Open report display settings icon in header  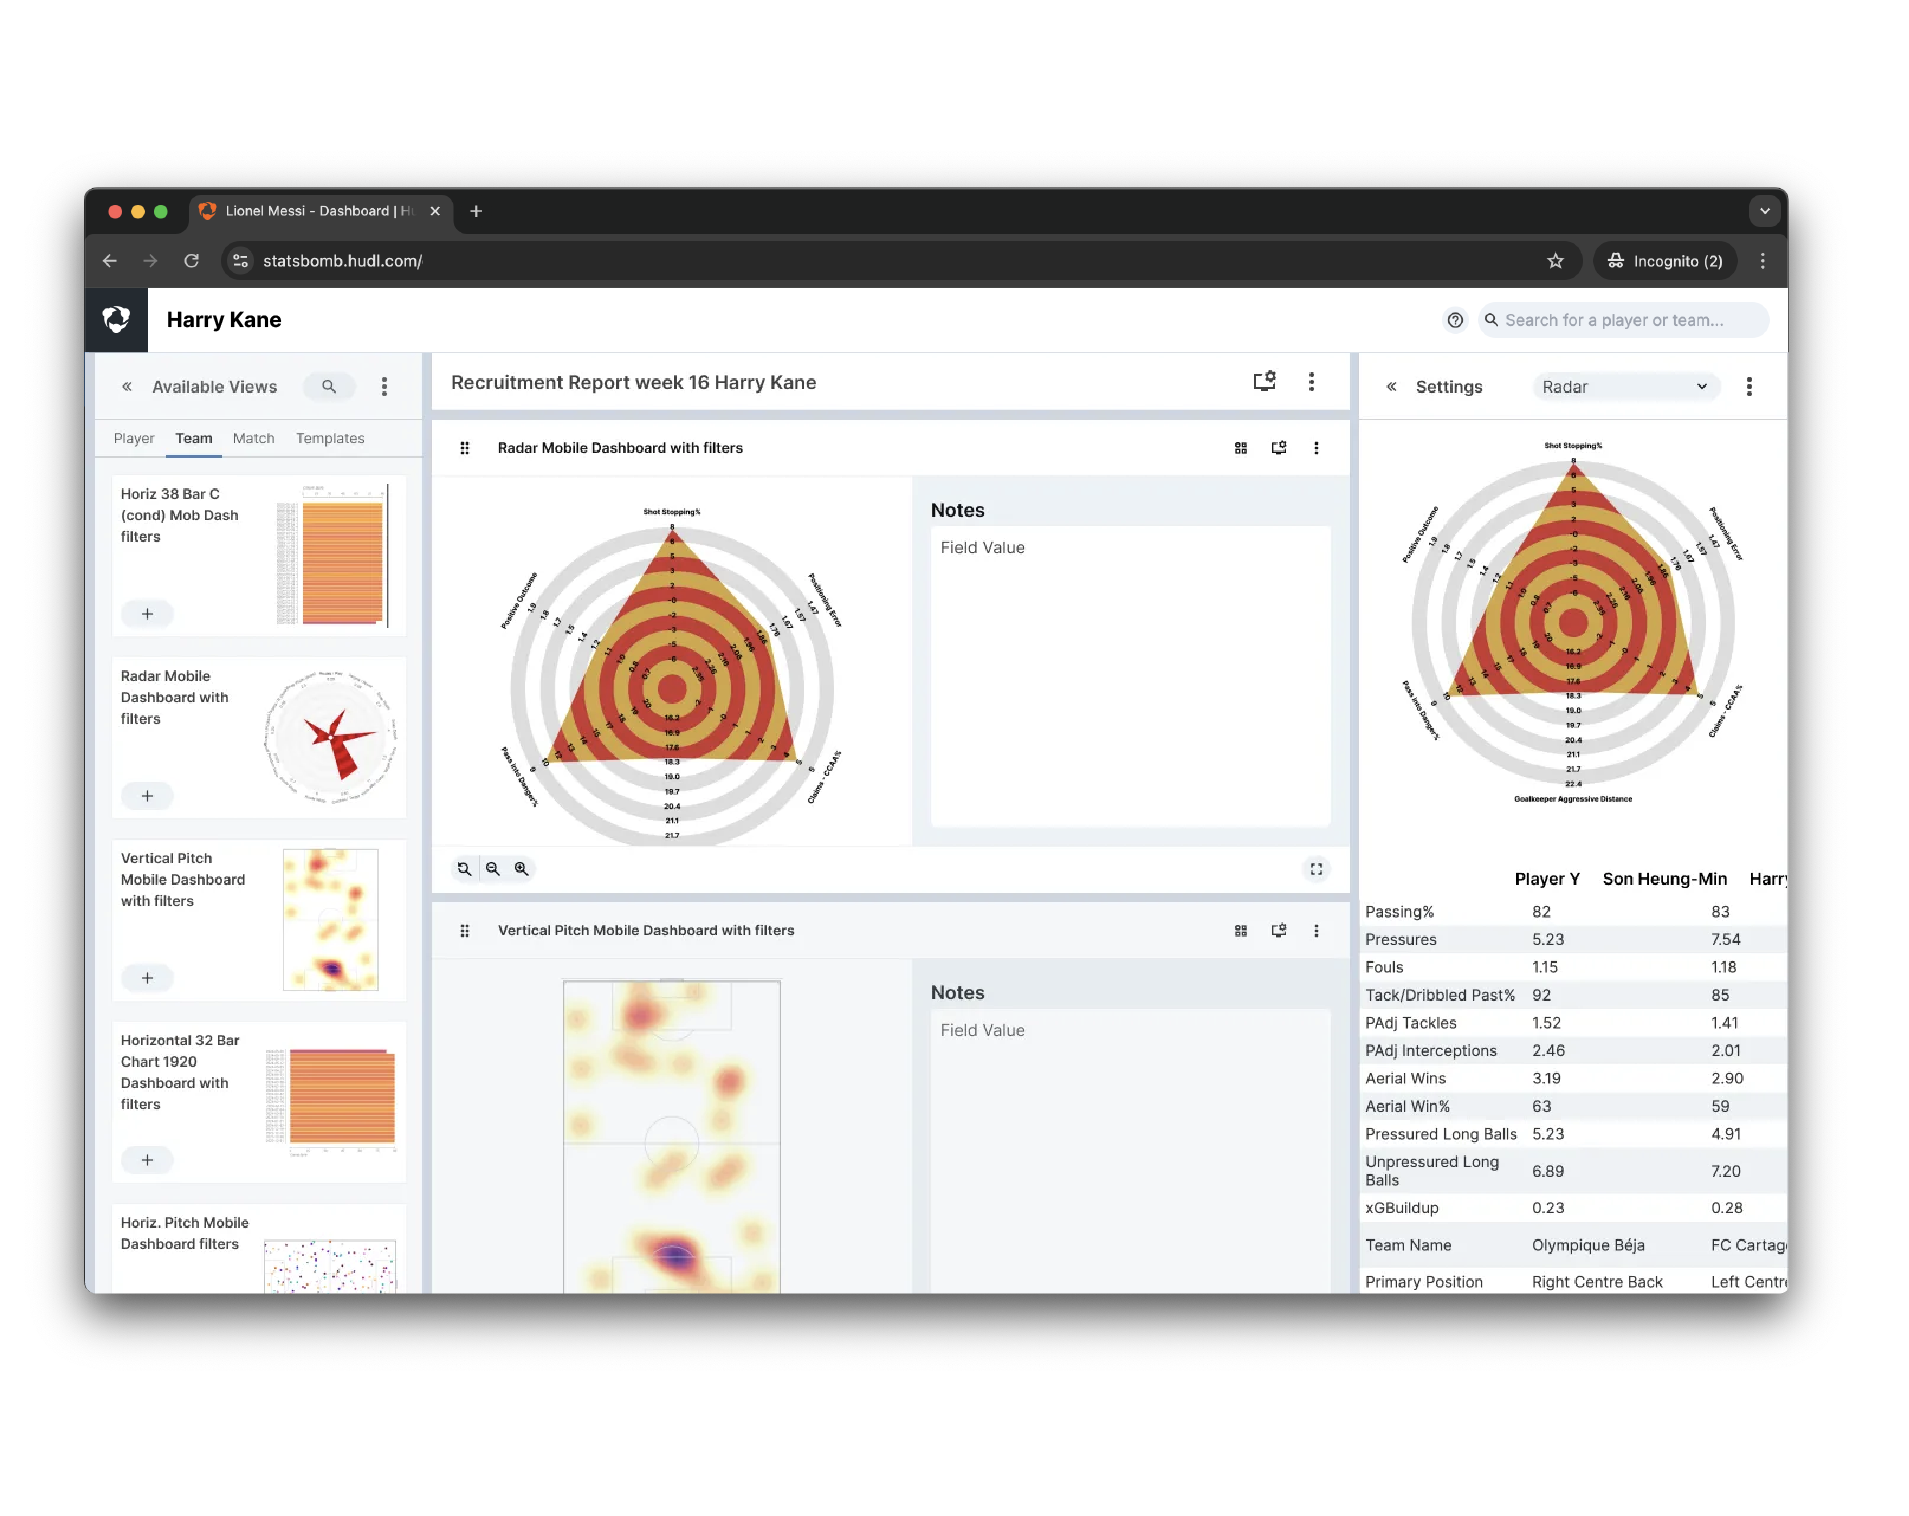[x=1265, y=382]
